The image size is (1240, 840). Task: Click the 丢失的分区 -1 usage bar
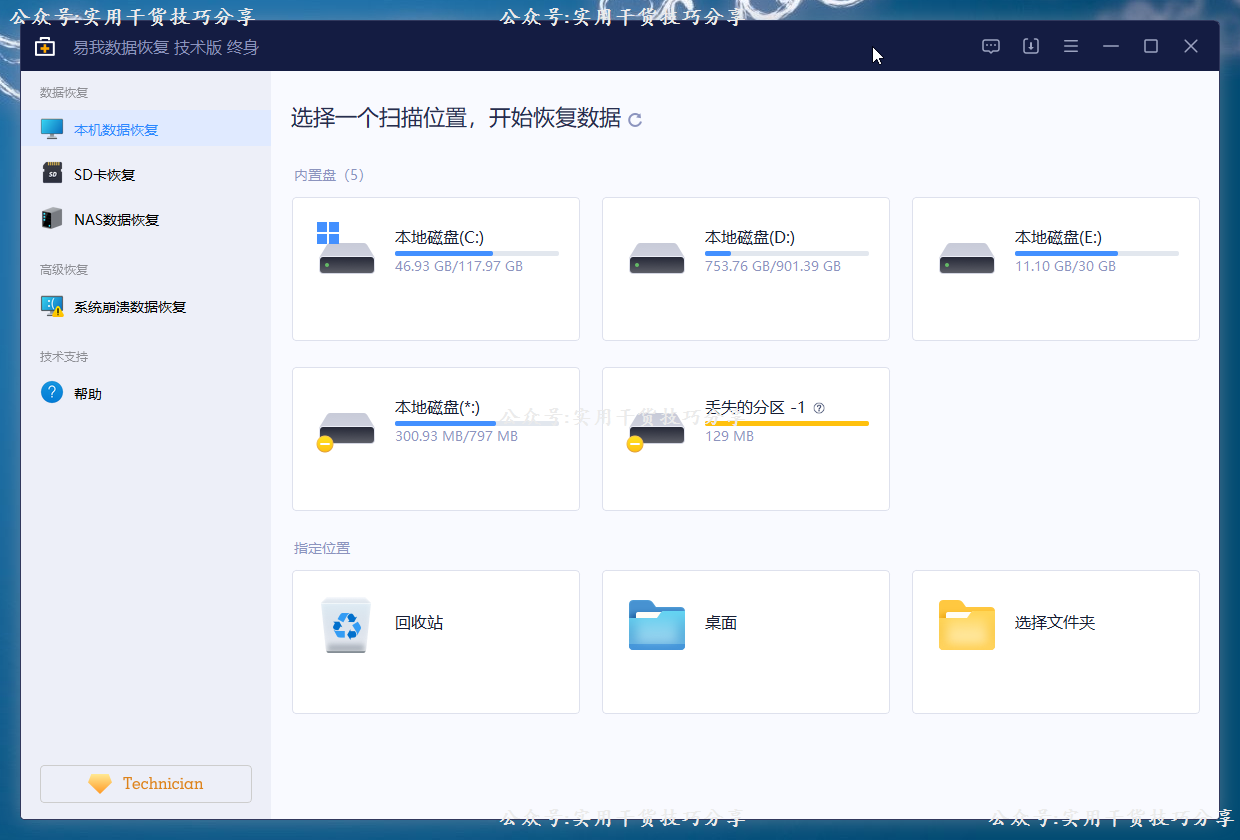tap(787, 424)
